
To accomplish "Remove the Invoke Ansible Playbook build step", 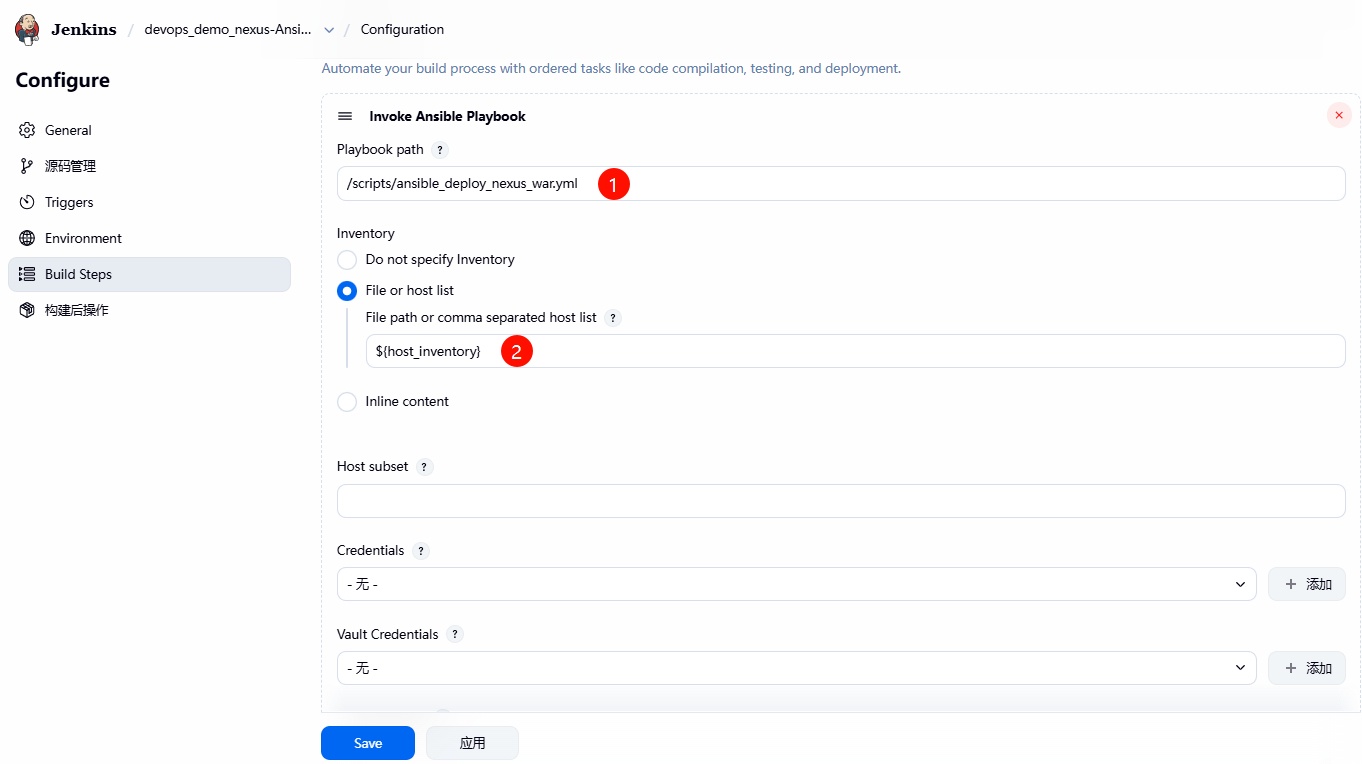I will pos(1338,115).
